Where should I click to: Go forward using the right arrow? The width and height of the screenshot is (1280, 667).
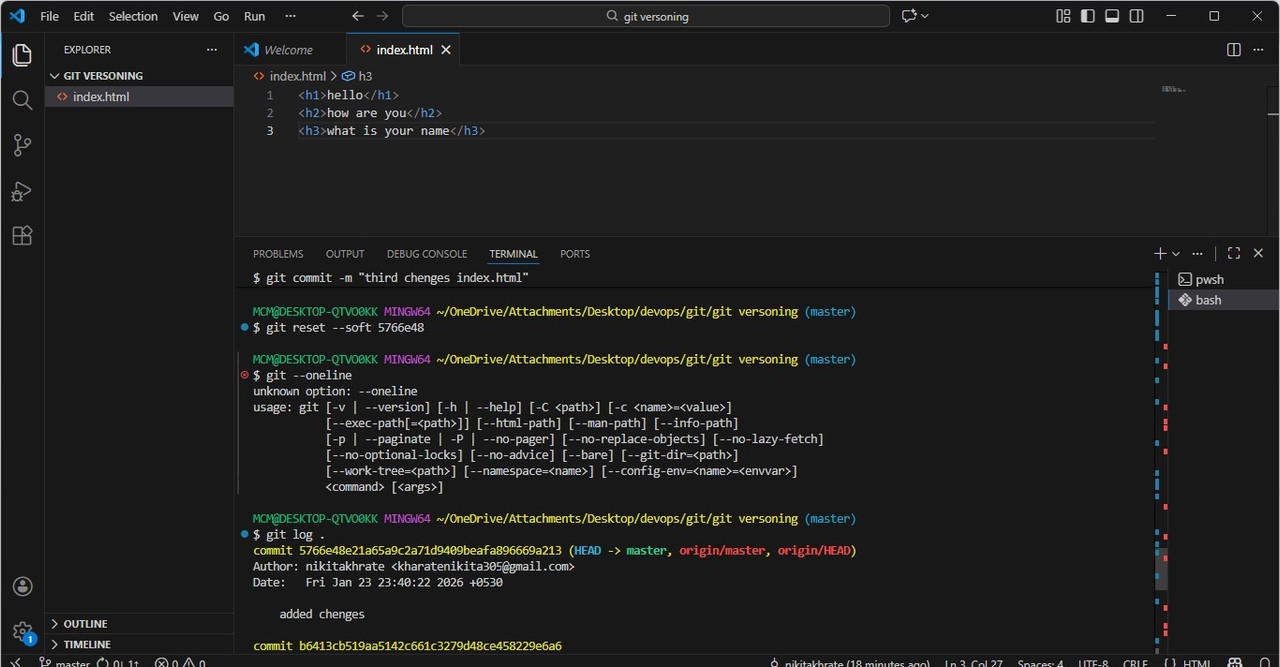click(382, 16)
